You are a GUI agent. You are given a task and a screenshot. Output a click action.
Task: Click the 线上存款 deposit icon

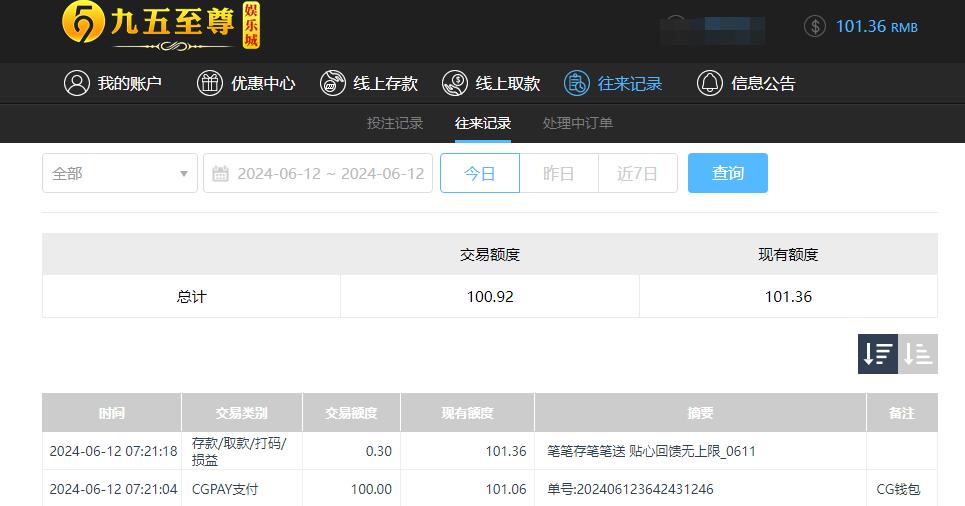point(333,83)
